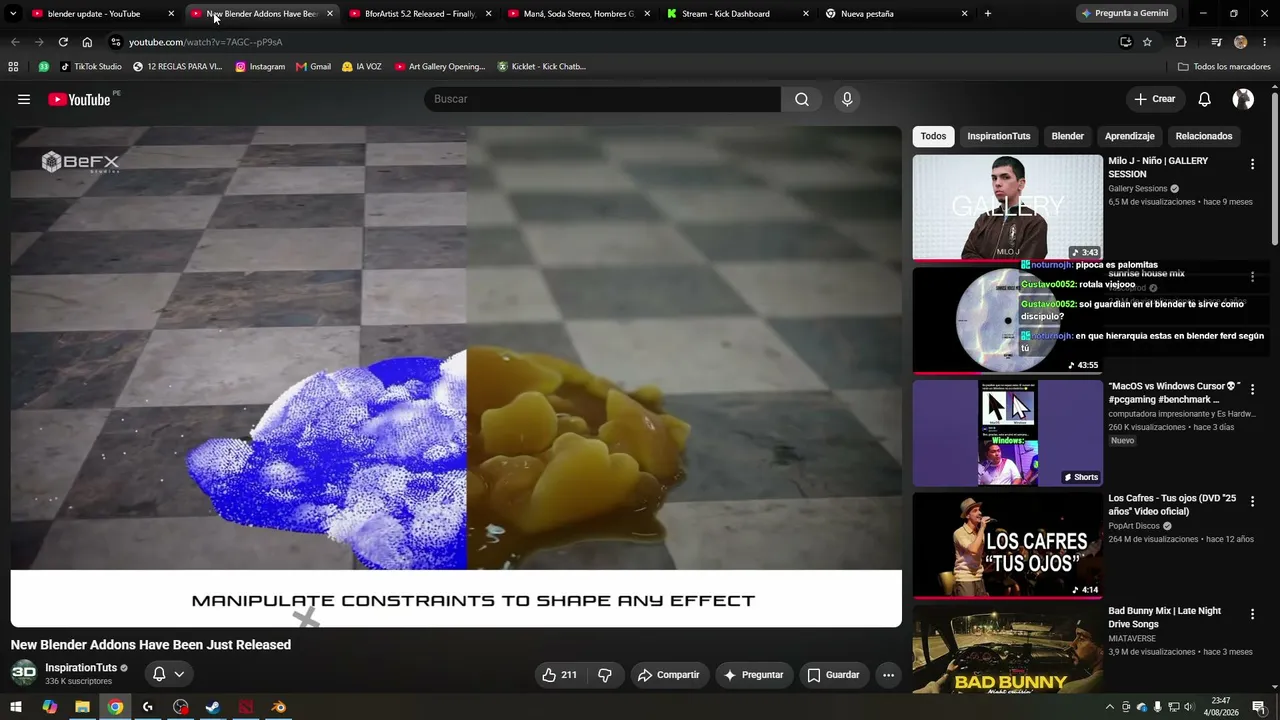Open the Bad Bunny Mix thumbnail

click(1007, 649)
